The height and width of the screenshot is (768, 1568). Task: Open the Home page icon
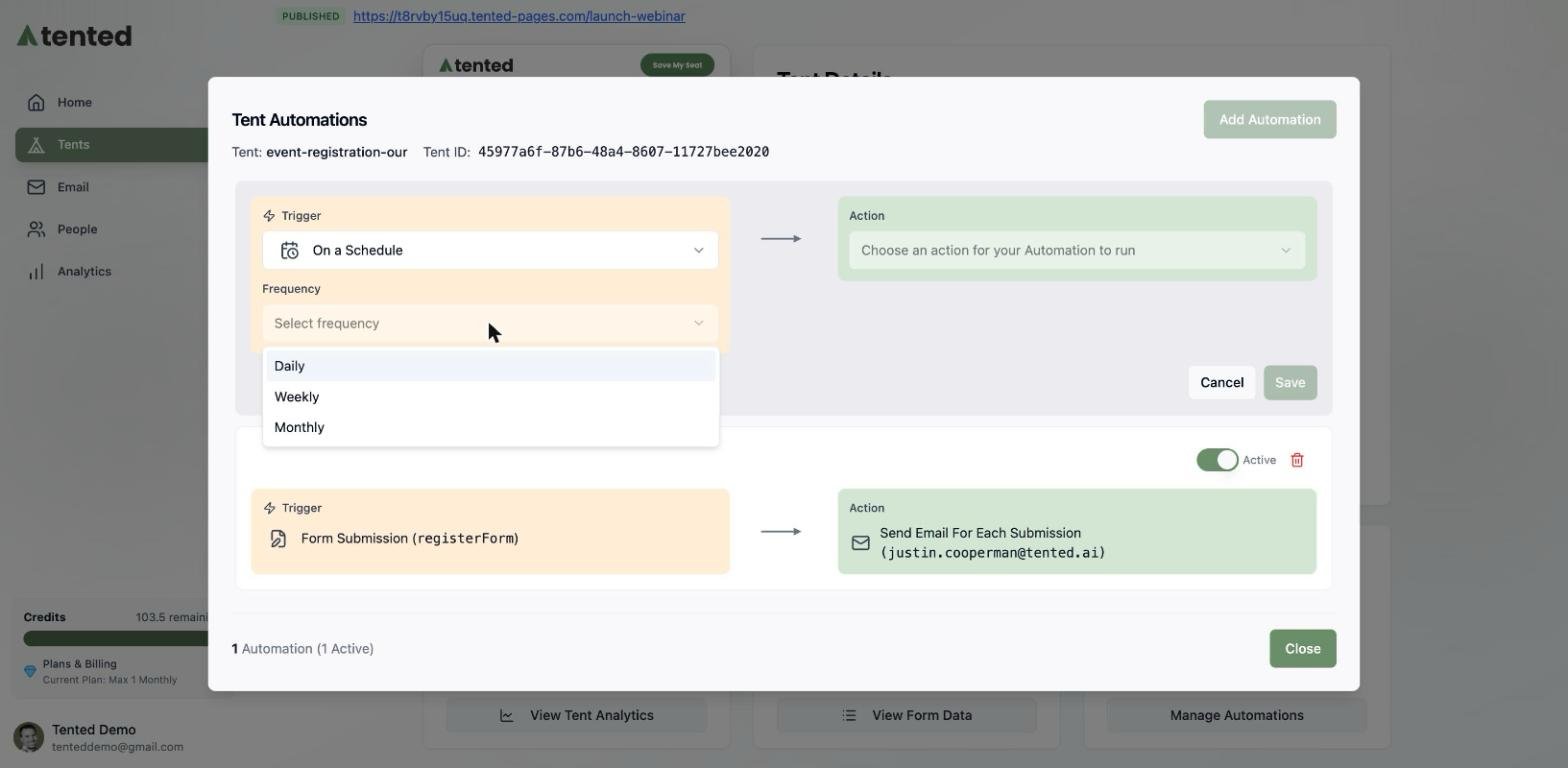pos(36,102)
